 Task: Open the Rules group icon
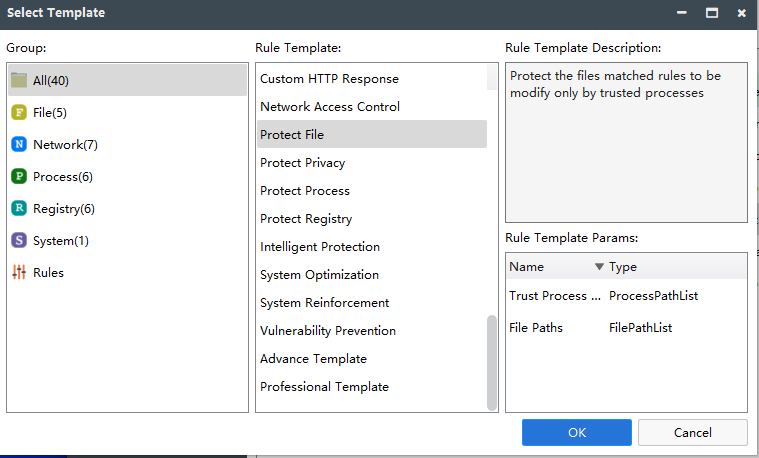coord(19,273)
